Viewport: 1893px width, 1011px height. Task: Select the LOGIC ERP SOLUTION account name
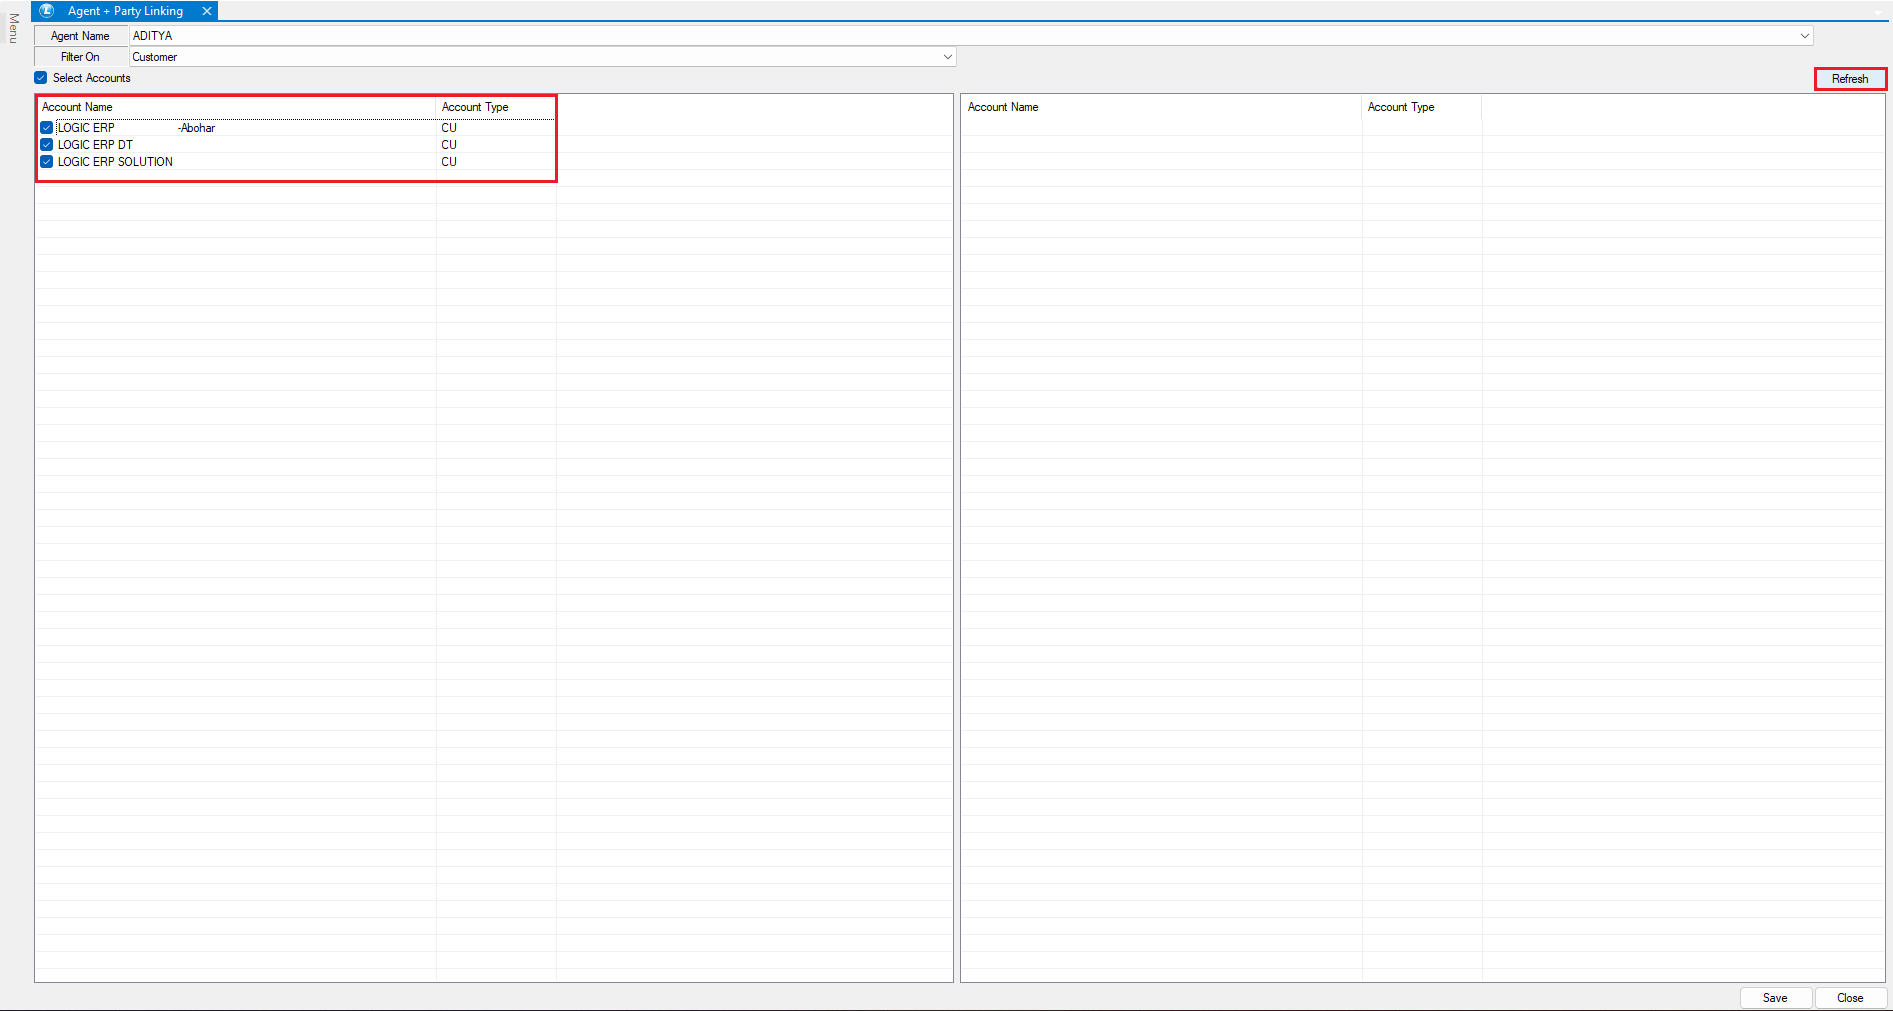pyautogui.click(x=115, y=162)
